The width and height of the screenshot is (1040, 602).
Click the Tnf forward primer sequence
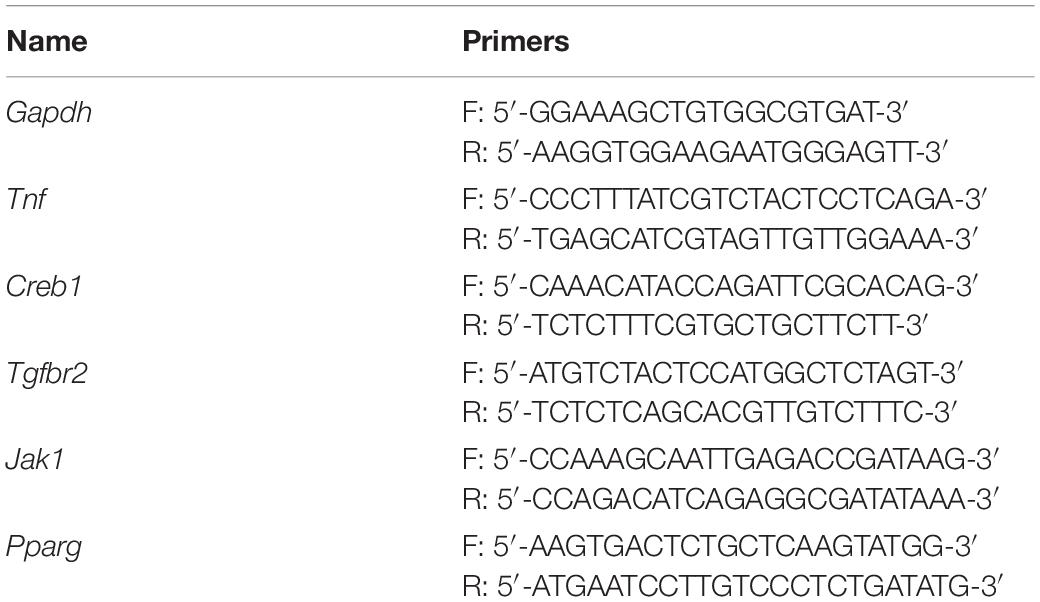coord(725,199)
